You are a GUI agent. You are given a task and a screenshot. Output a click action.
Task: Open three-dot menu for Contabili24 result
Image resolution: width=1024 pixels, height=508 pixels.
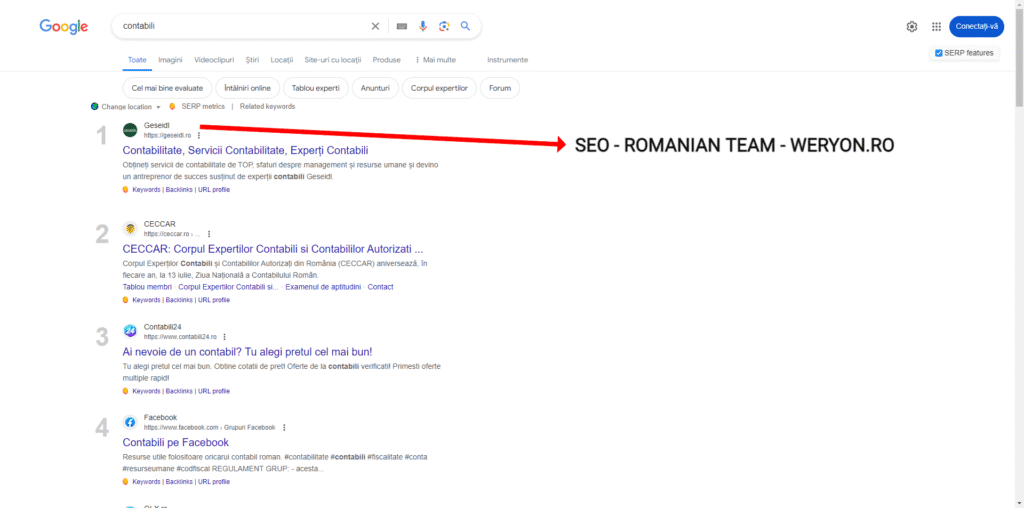click(224, 337)
